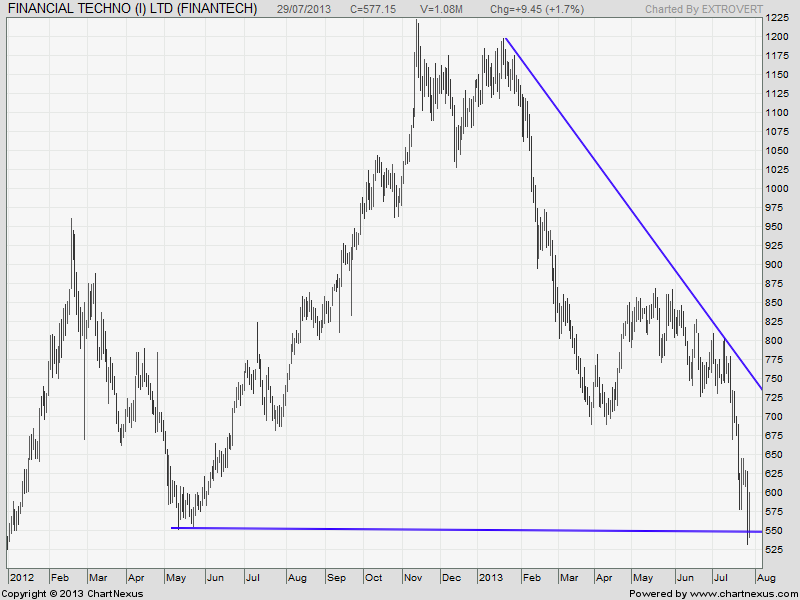800x600 pixels.
Task: Click the FINANCIAL TECHNO (I) LTD chart title
Action: [x=131, y=9]
